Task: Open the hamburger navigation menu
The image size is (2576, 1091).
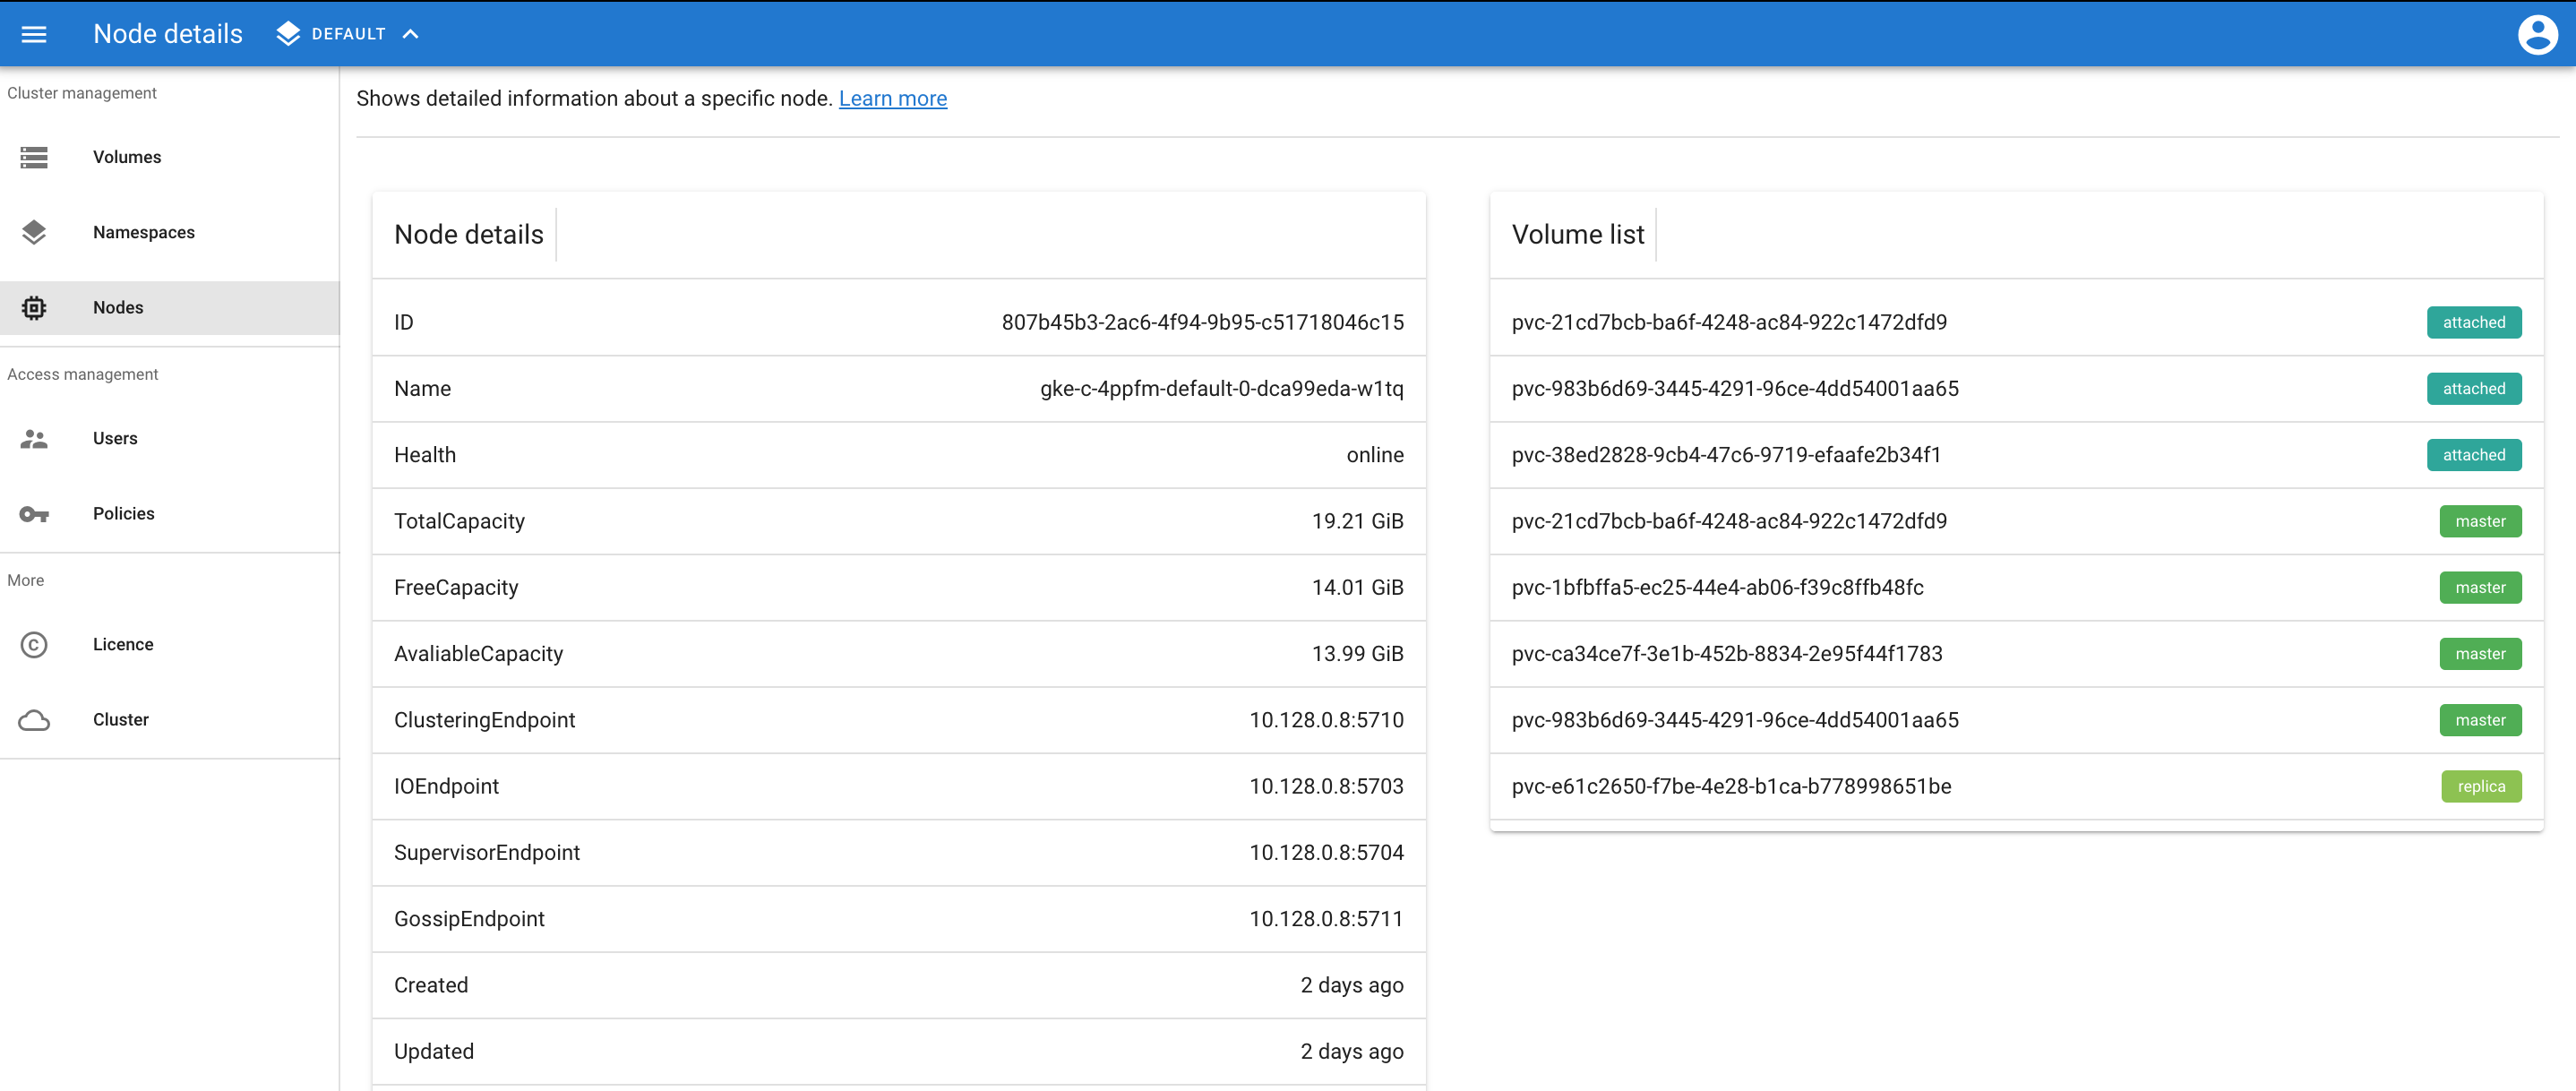Action: point(34,34)
